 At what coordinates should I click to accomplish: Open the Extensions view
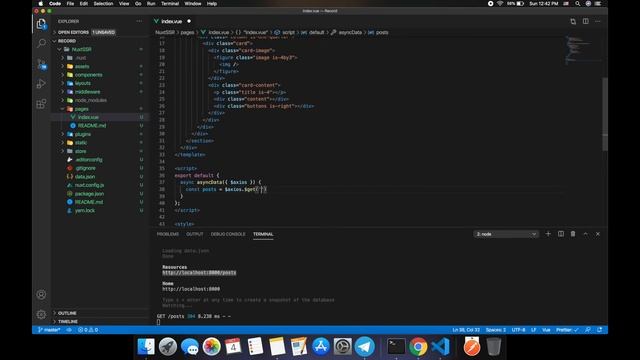click(41, 104)
